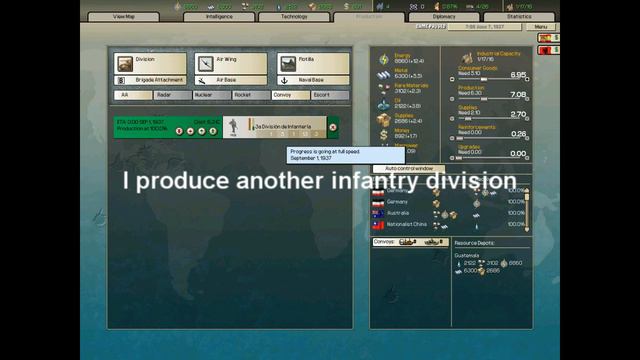Click the top flag event icon
The width and height of the screenshot is (640, 360).
[548, 38]
